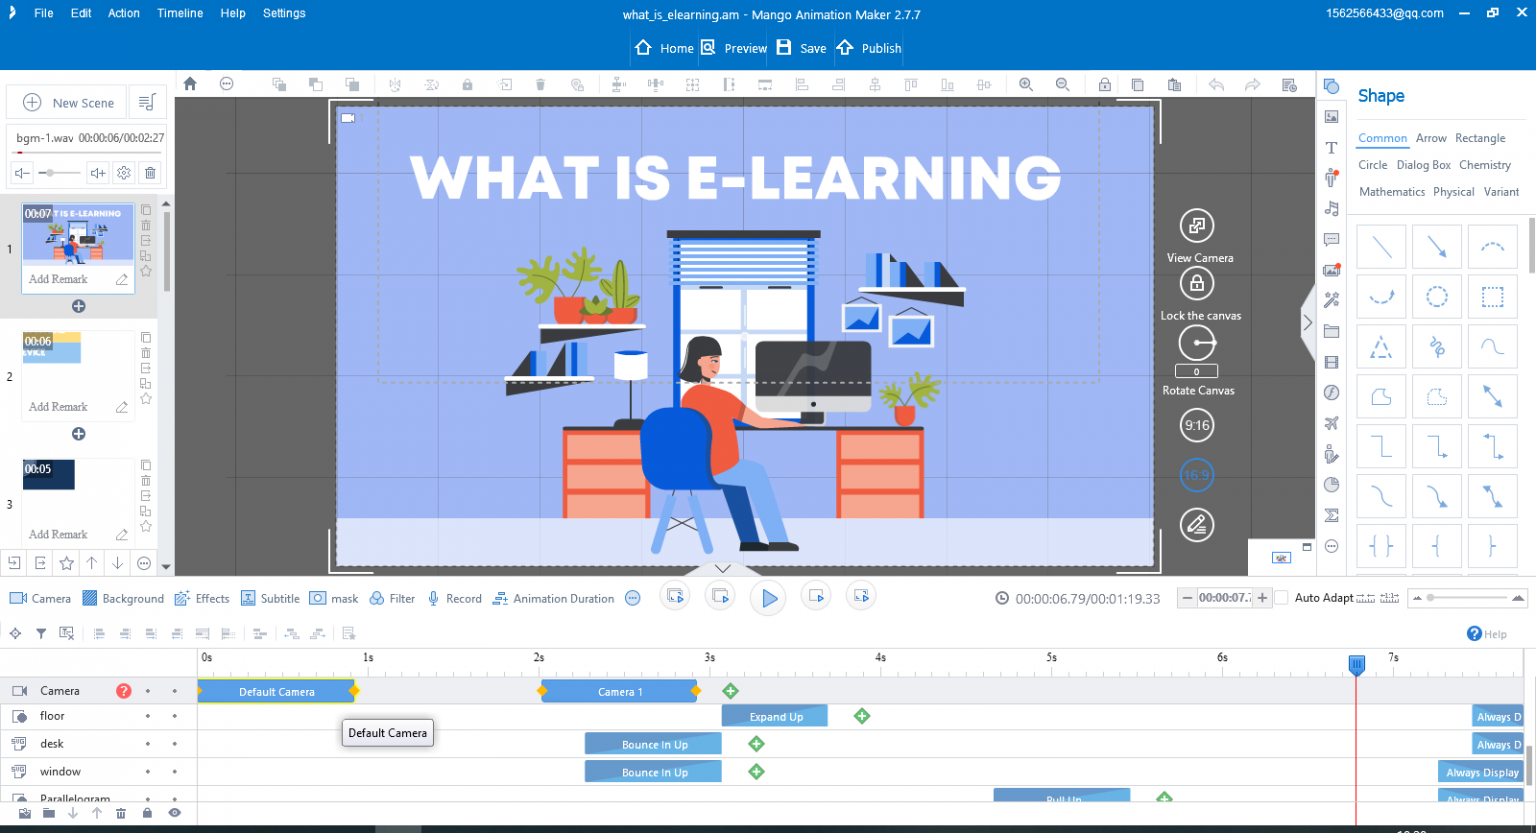Click the canvas home icon
Image resolution: width=1536 pixels, height=833 pixels.
(190, 84)
